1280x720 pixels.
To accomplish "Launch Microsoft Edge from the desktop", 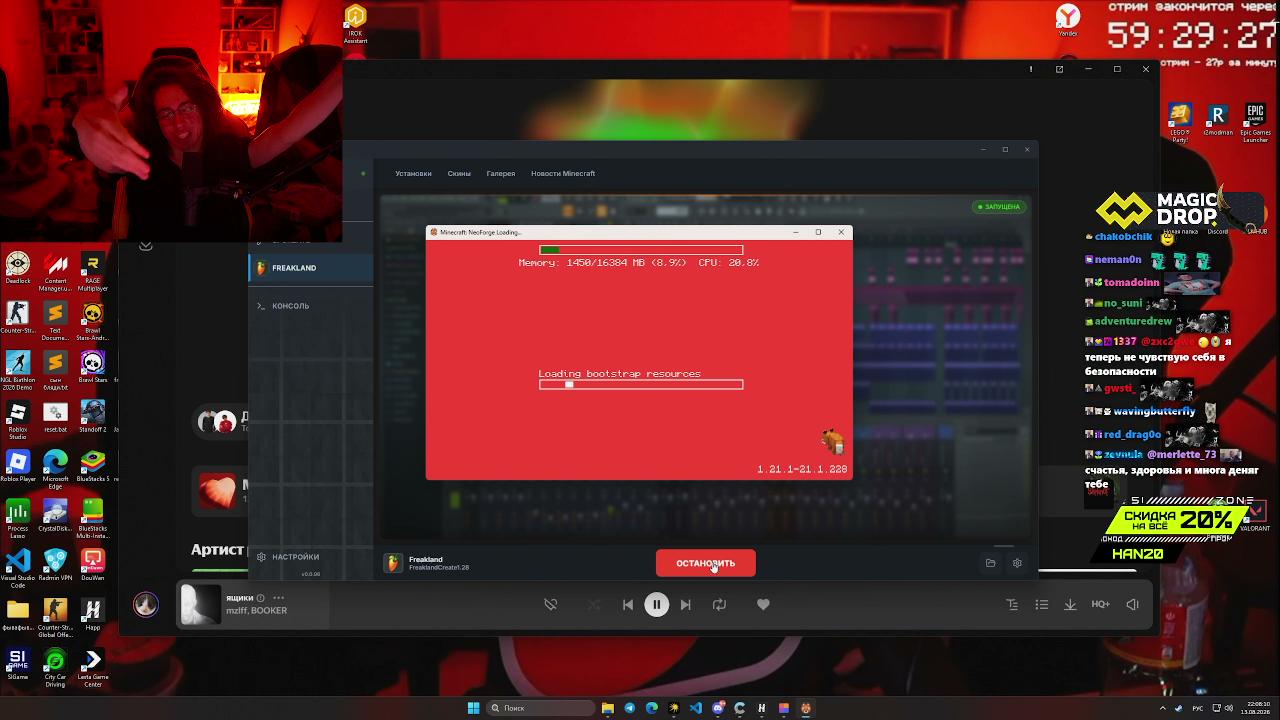I will (x=55, y=469).
